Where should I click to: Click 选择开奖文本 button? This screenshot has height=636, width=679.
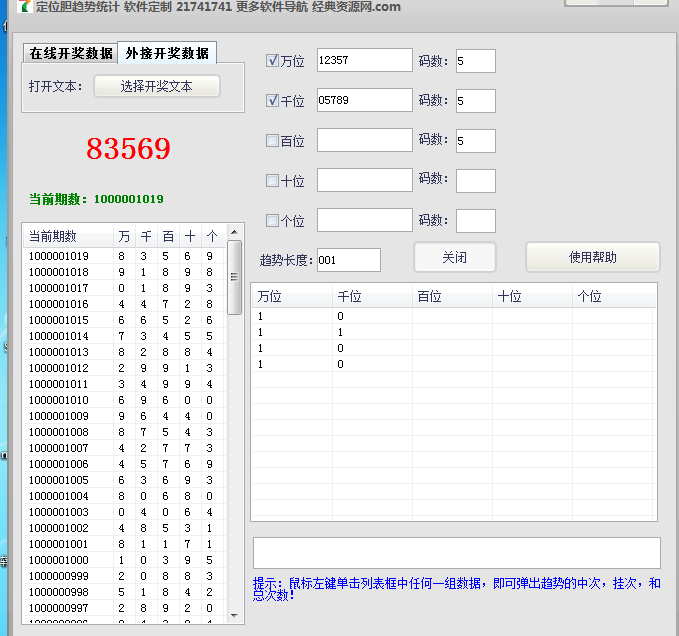(x=157, y=86)
